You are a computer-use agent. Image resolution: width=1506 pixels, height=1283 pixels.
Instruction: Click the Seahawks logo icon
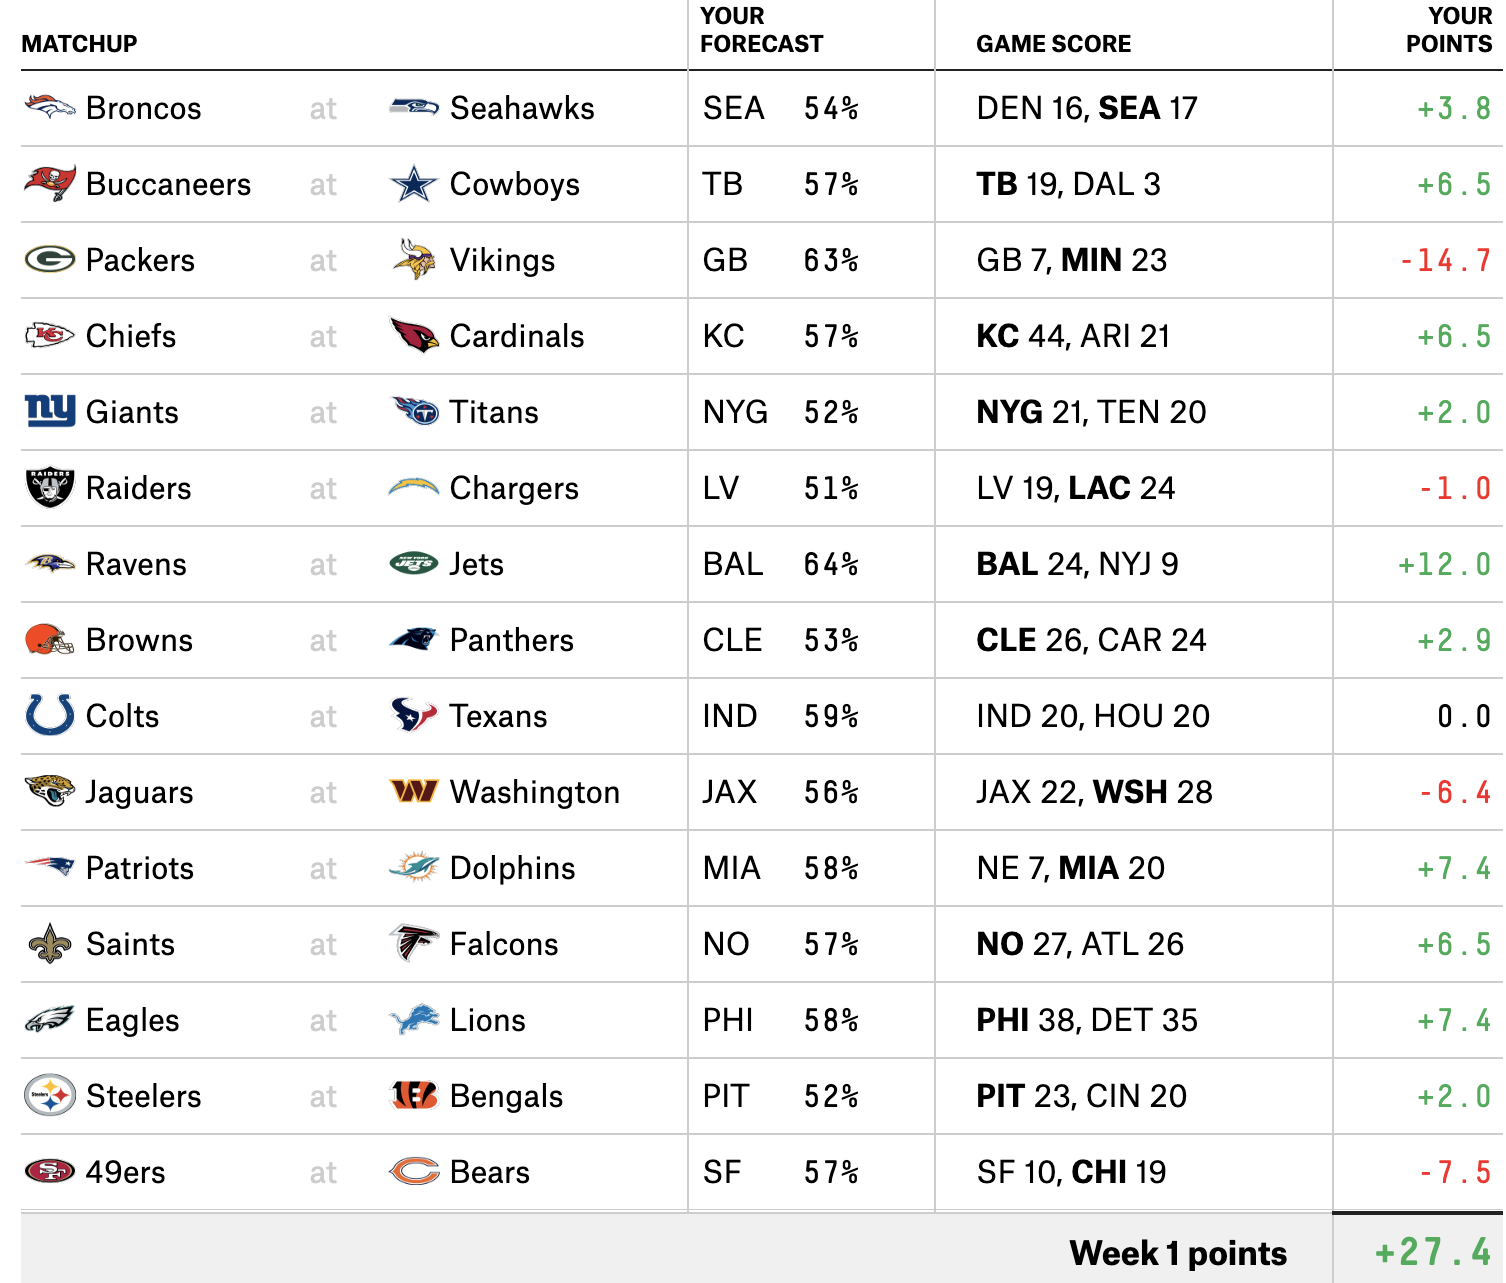tap(413, 107)
